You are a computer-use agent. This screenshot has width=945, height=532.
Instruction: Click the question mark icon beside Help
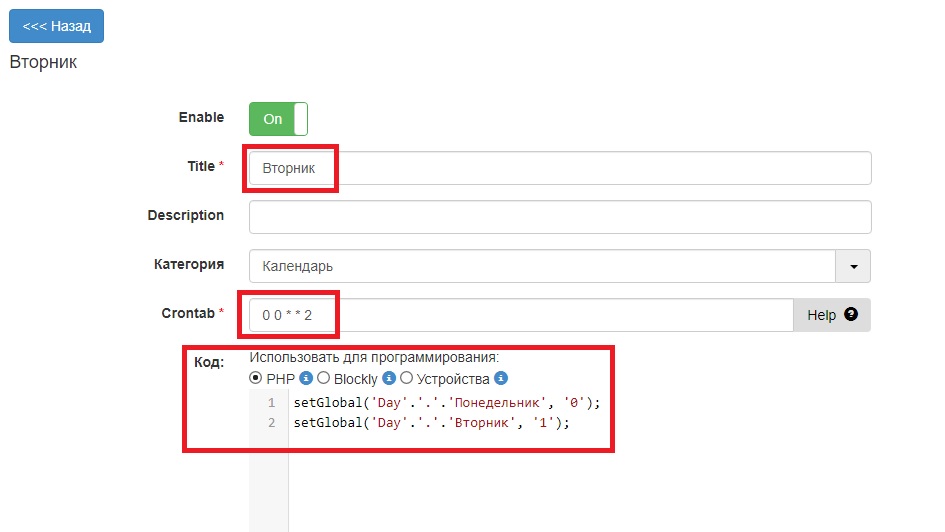[851, 314]
